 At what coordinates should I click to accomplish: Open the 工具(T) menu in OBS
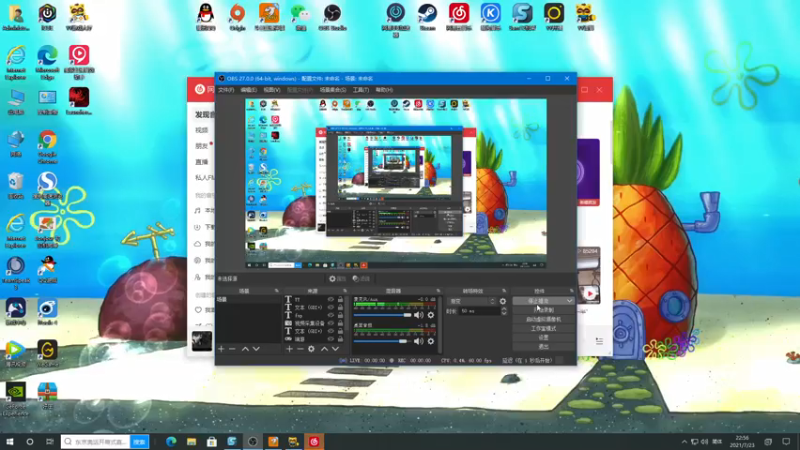[x=361, y=90]
